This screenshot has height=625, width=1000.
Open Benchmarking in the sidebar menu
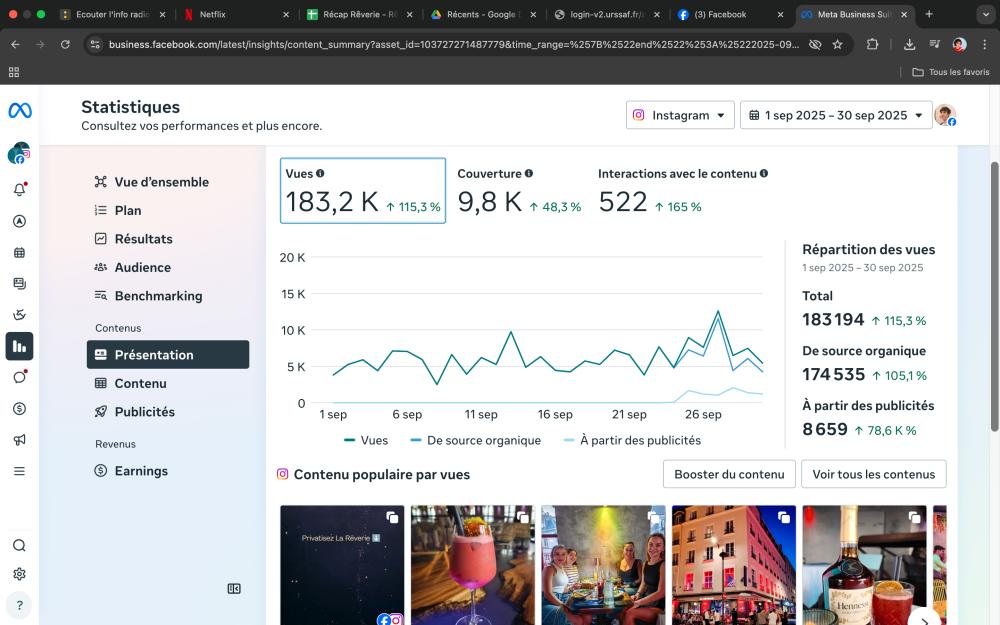pyautogui.click(x=158, y=296)
